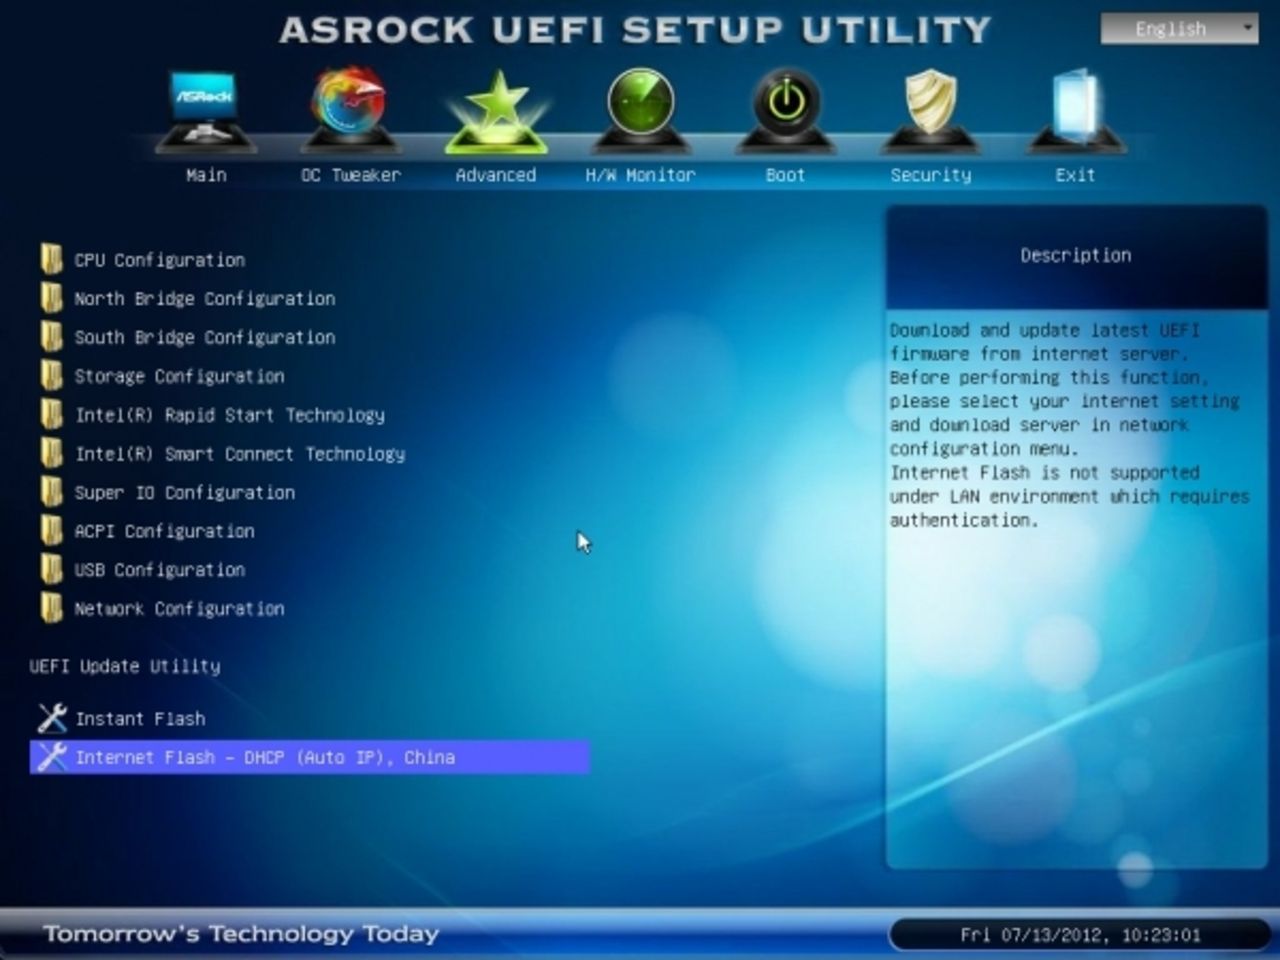1280x960 pixels.
Task: Open Network Configuration
Action: click(178, 608)
